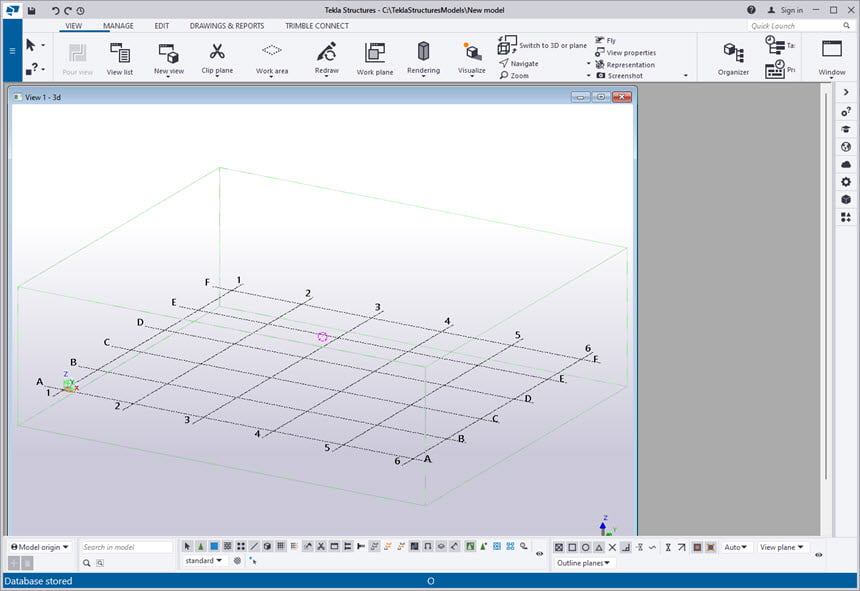Click the Clip plane scissors icon
860x591 pixels.
click(217, 52)
